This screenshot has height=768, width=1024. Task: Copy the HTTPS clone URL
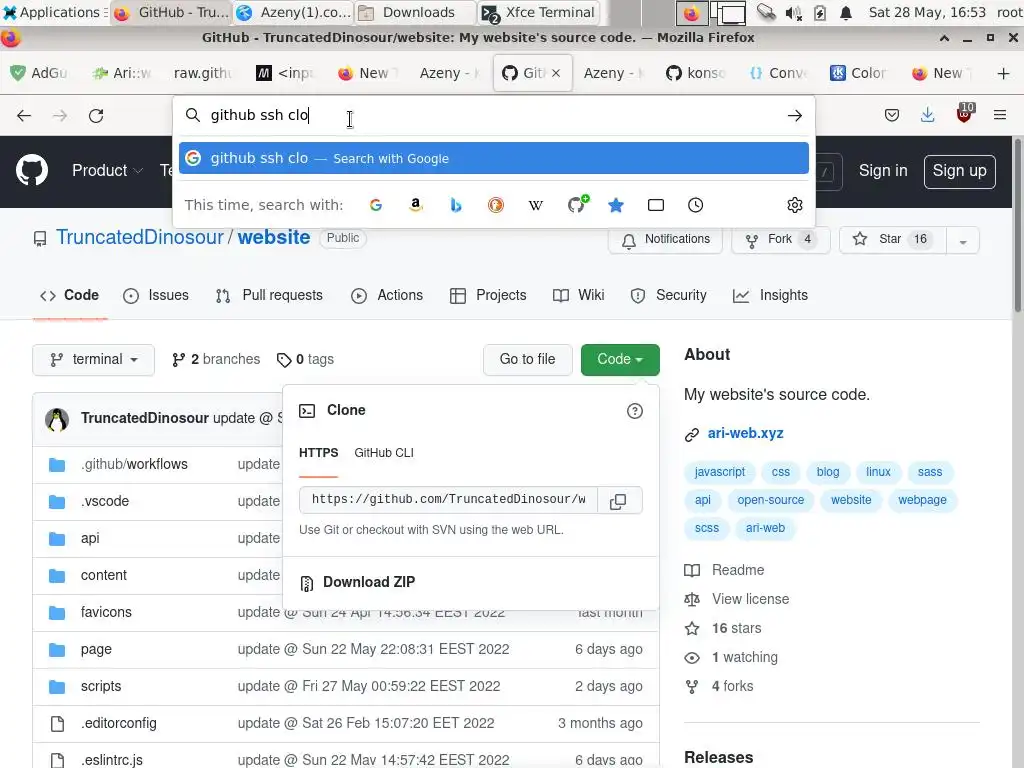click(x=618, y=501)
